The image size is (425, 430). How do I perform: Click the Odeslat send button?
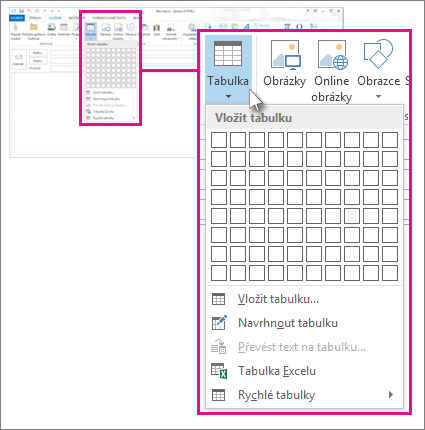pos(19,59)
